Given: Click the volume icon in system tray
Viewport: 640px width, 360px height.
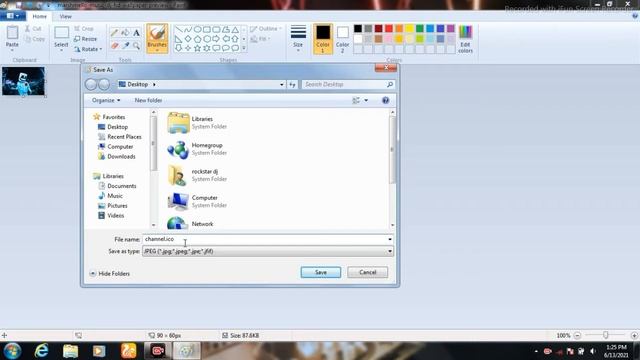Looking at the screenshot, I should click(593, 351).
